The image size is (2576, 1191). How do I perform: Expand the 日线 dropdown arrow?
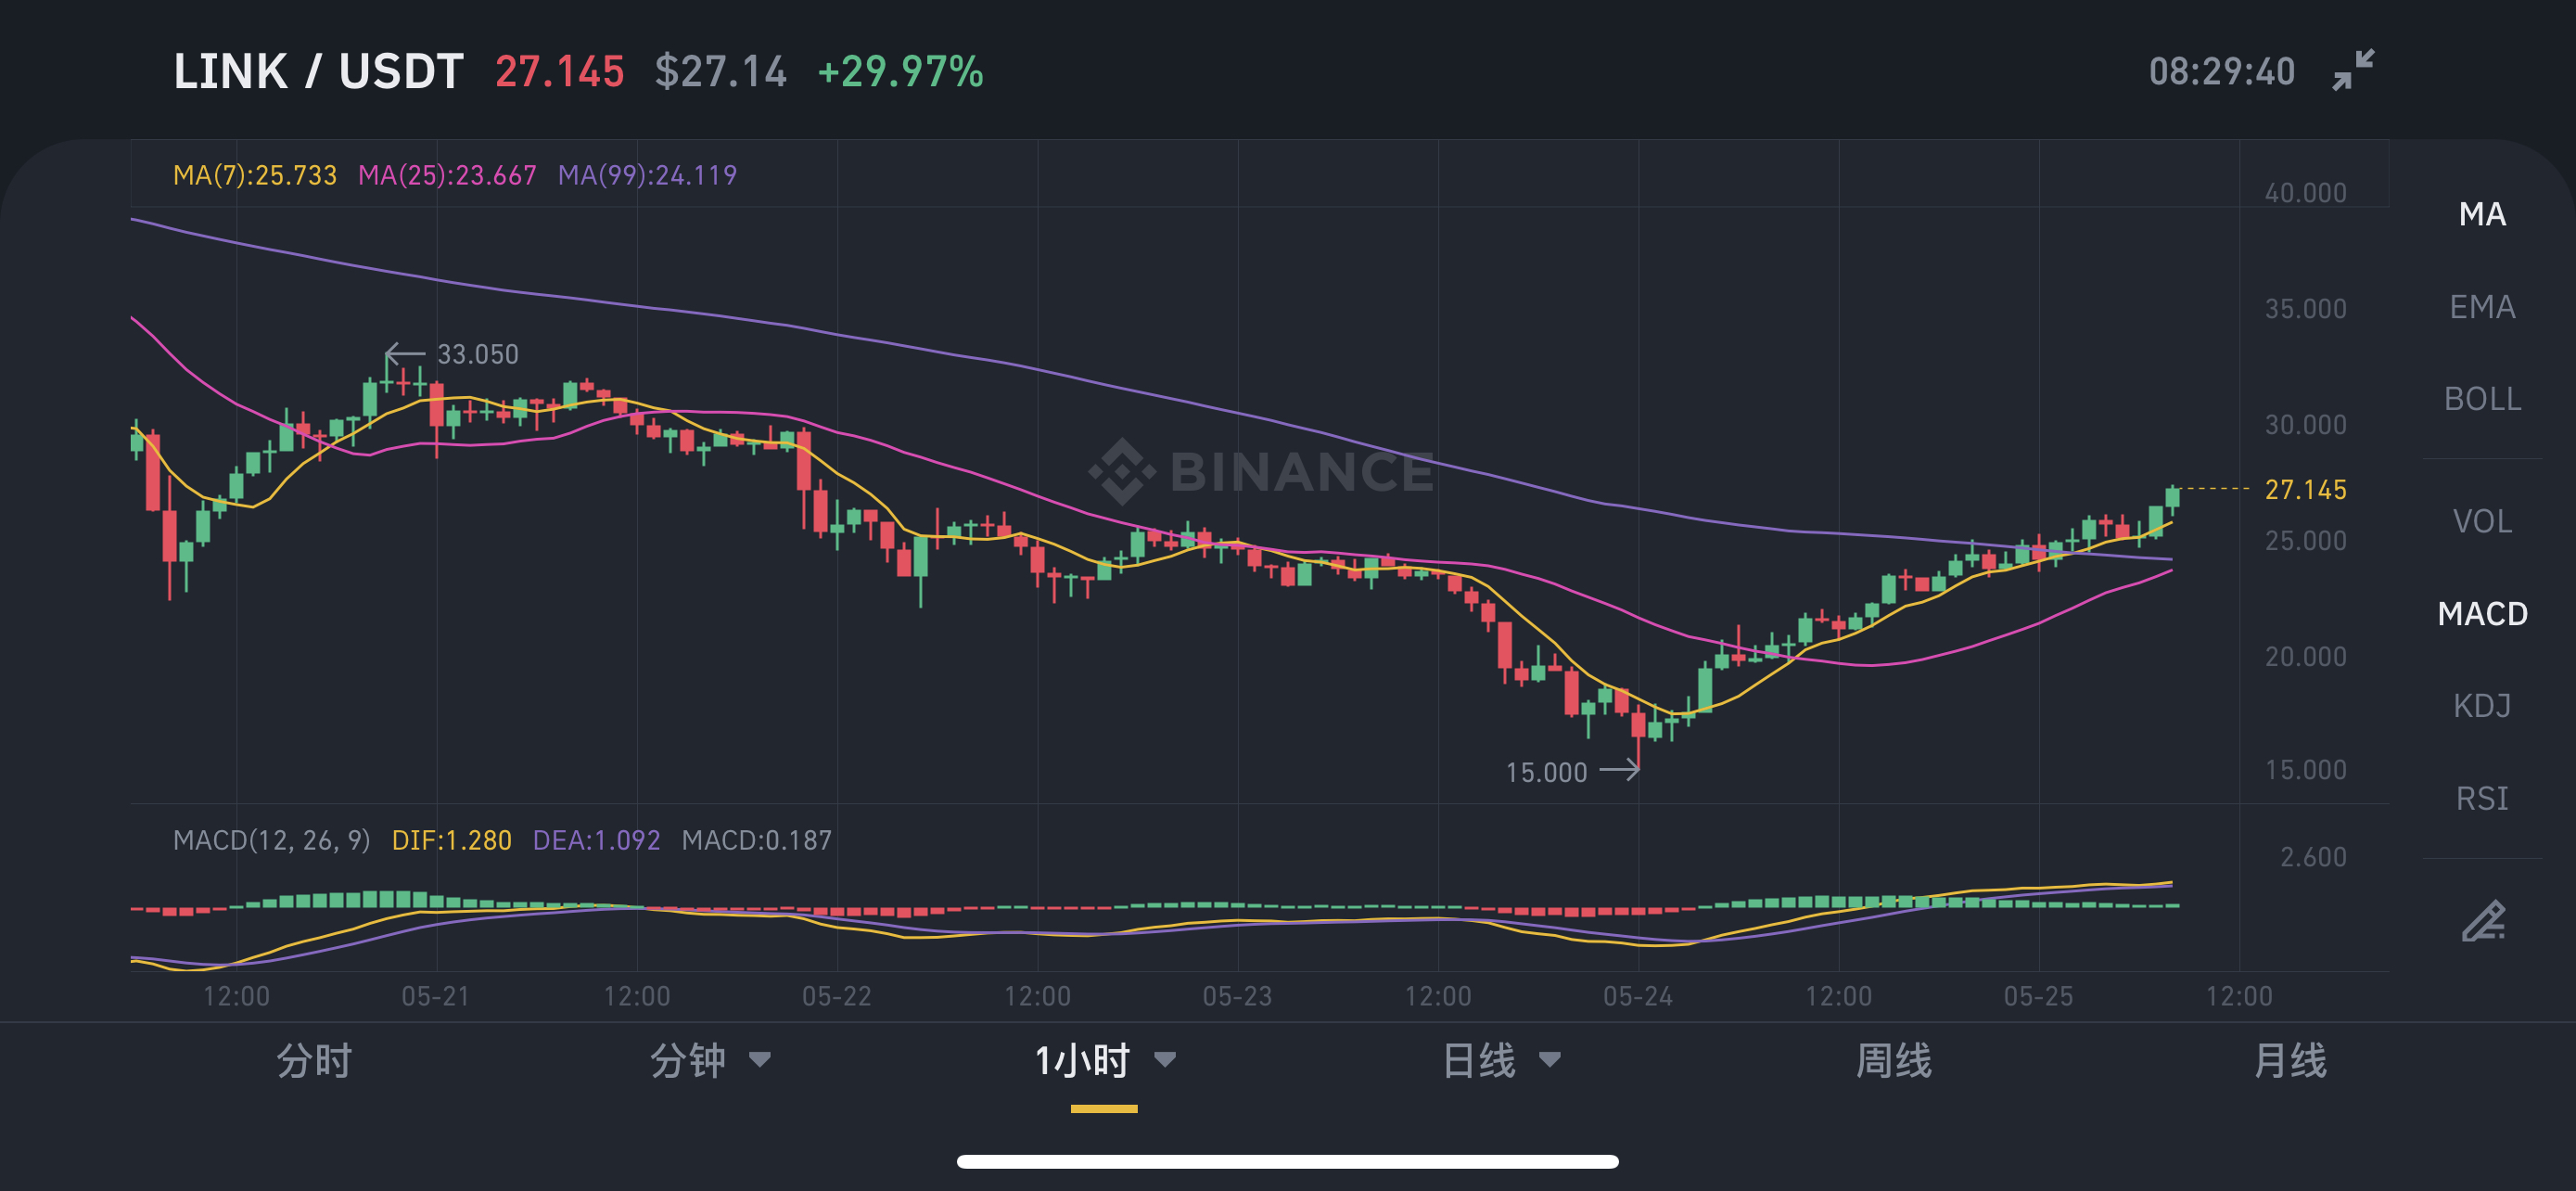tap(1550, 1060)
